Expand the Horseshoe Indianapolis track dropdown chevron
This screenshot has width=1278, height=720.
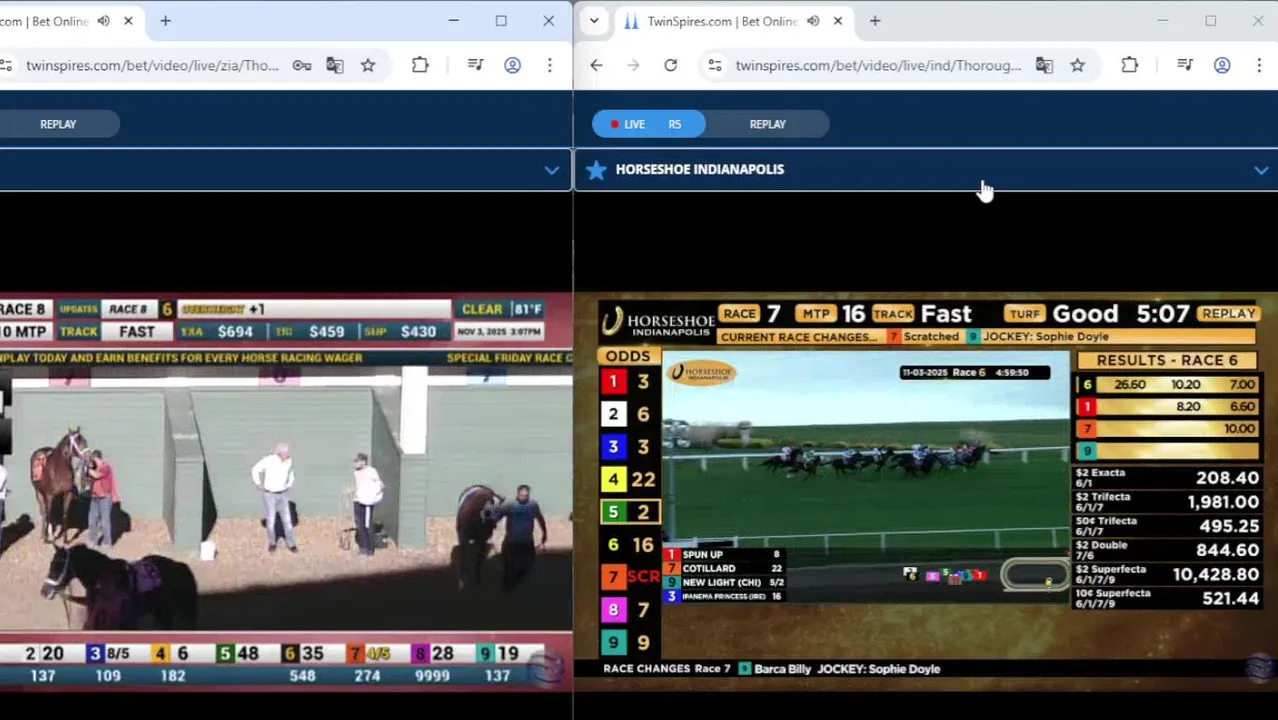[x=1261, y=171]
